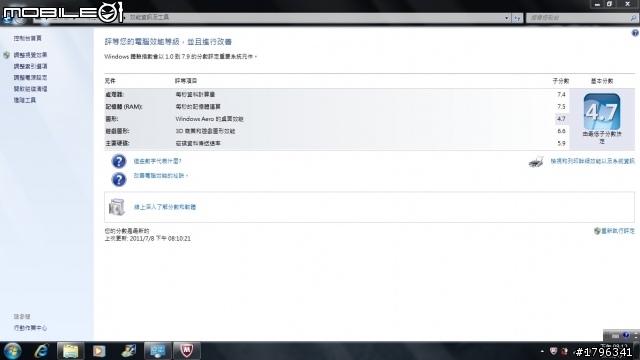Show hidden tray icons arrow

click(x=542, y=351)
